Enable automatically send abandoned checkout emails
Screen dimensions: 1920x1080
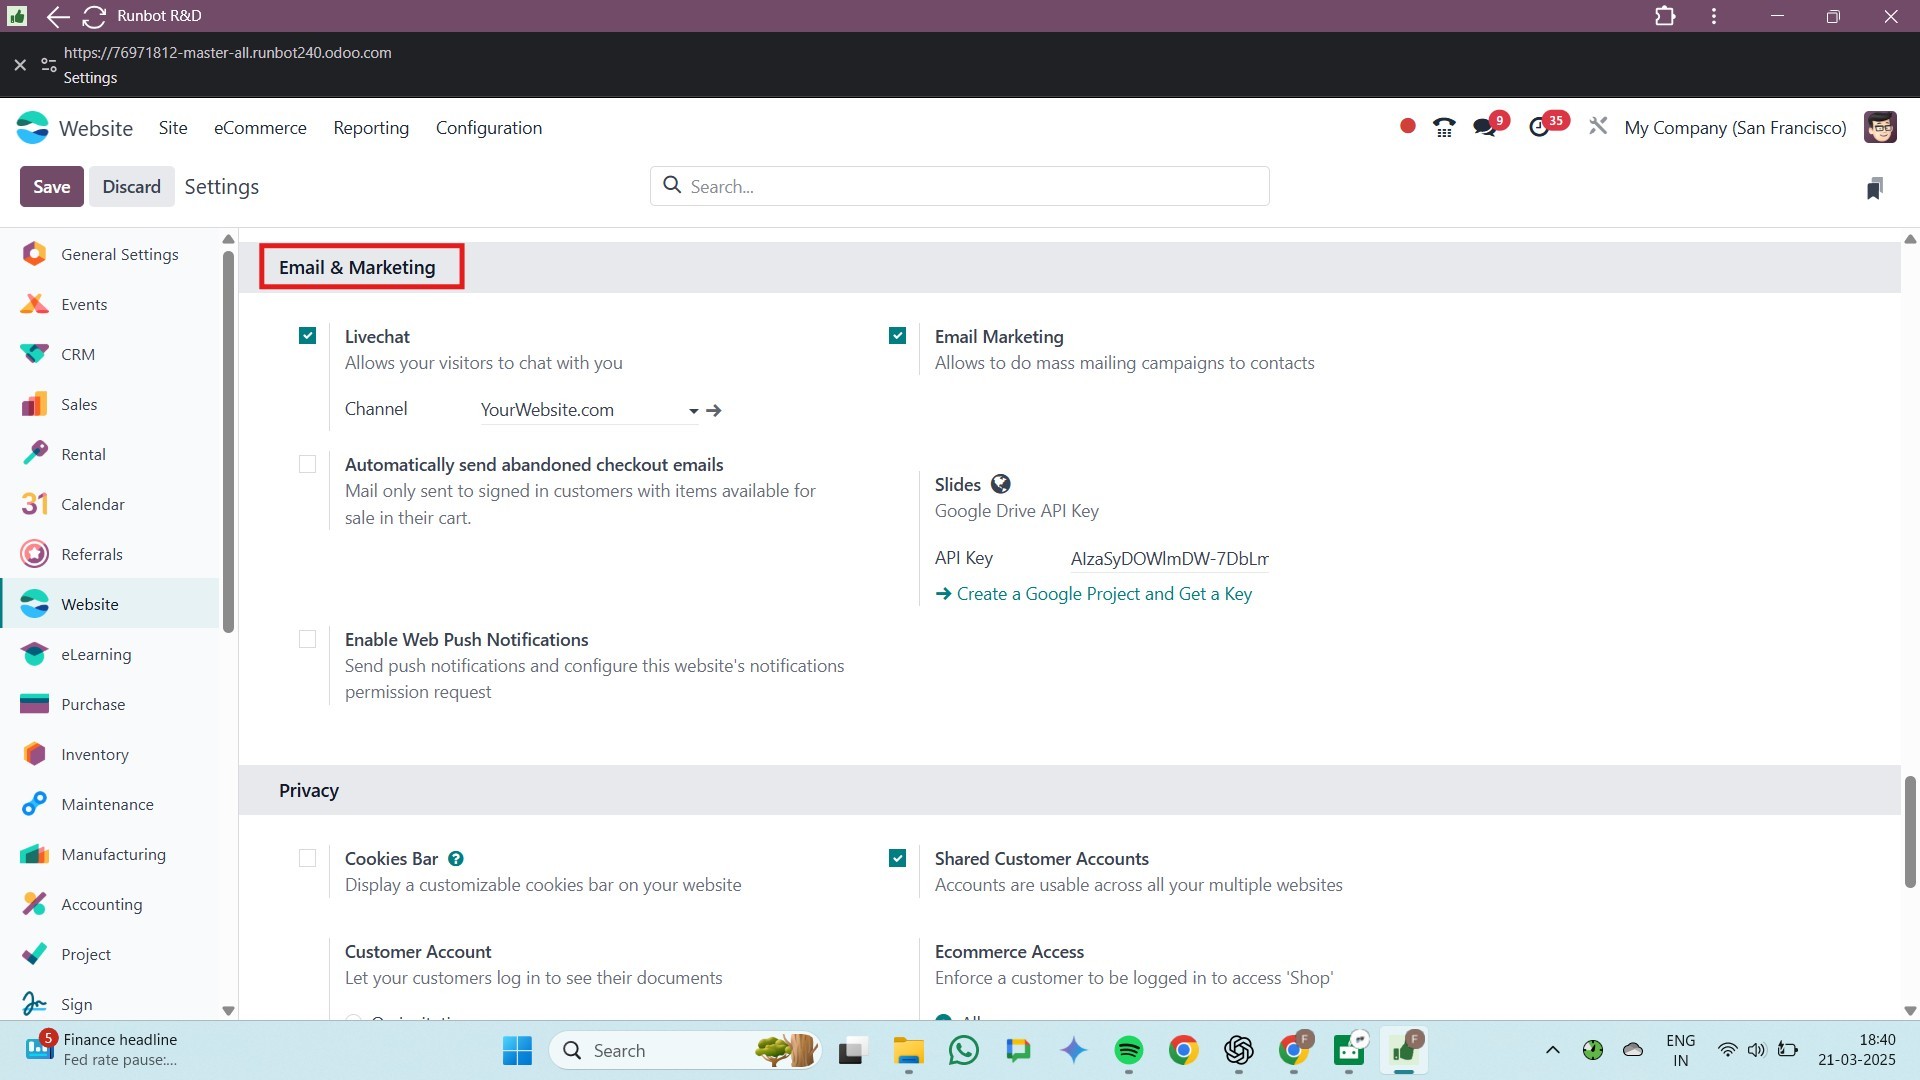tap(307, 464)
